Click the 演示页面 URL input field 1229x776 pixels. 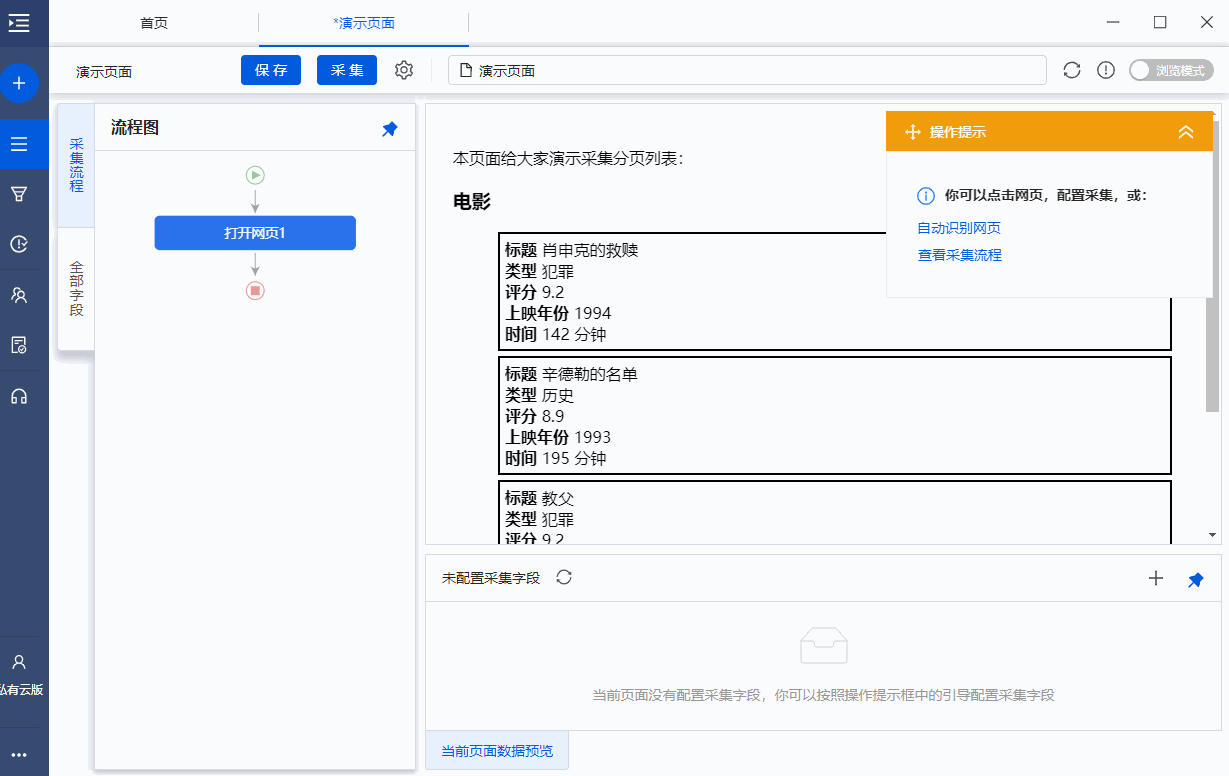point(747,70)
